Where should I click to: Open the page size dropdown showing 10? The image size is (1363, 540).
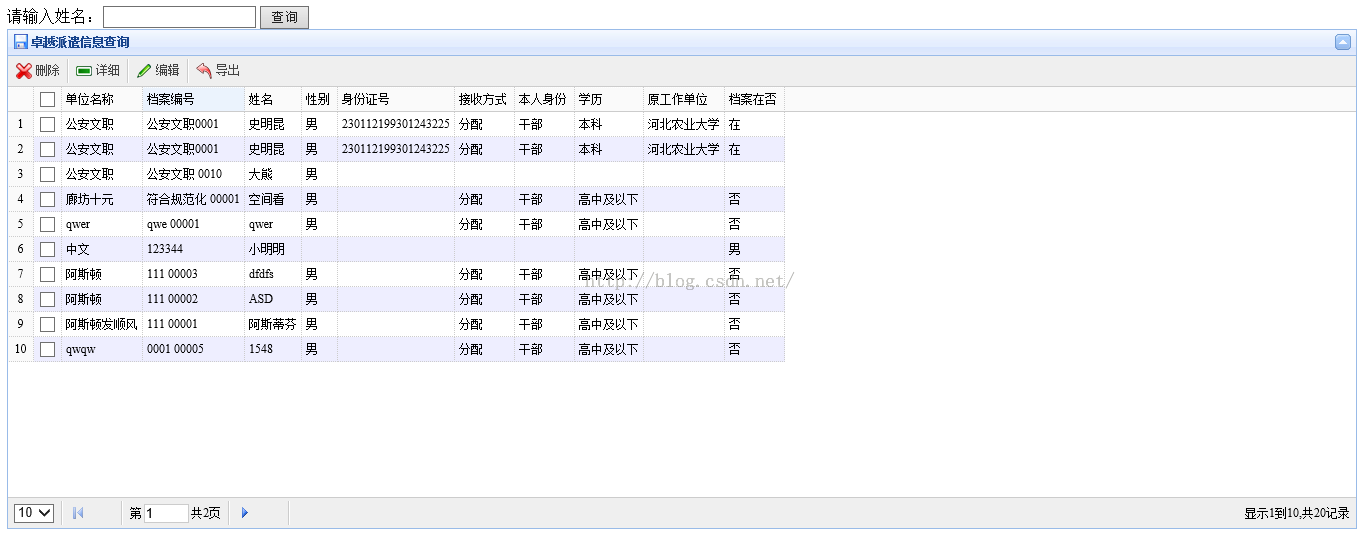[34, 513]
